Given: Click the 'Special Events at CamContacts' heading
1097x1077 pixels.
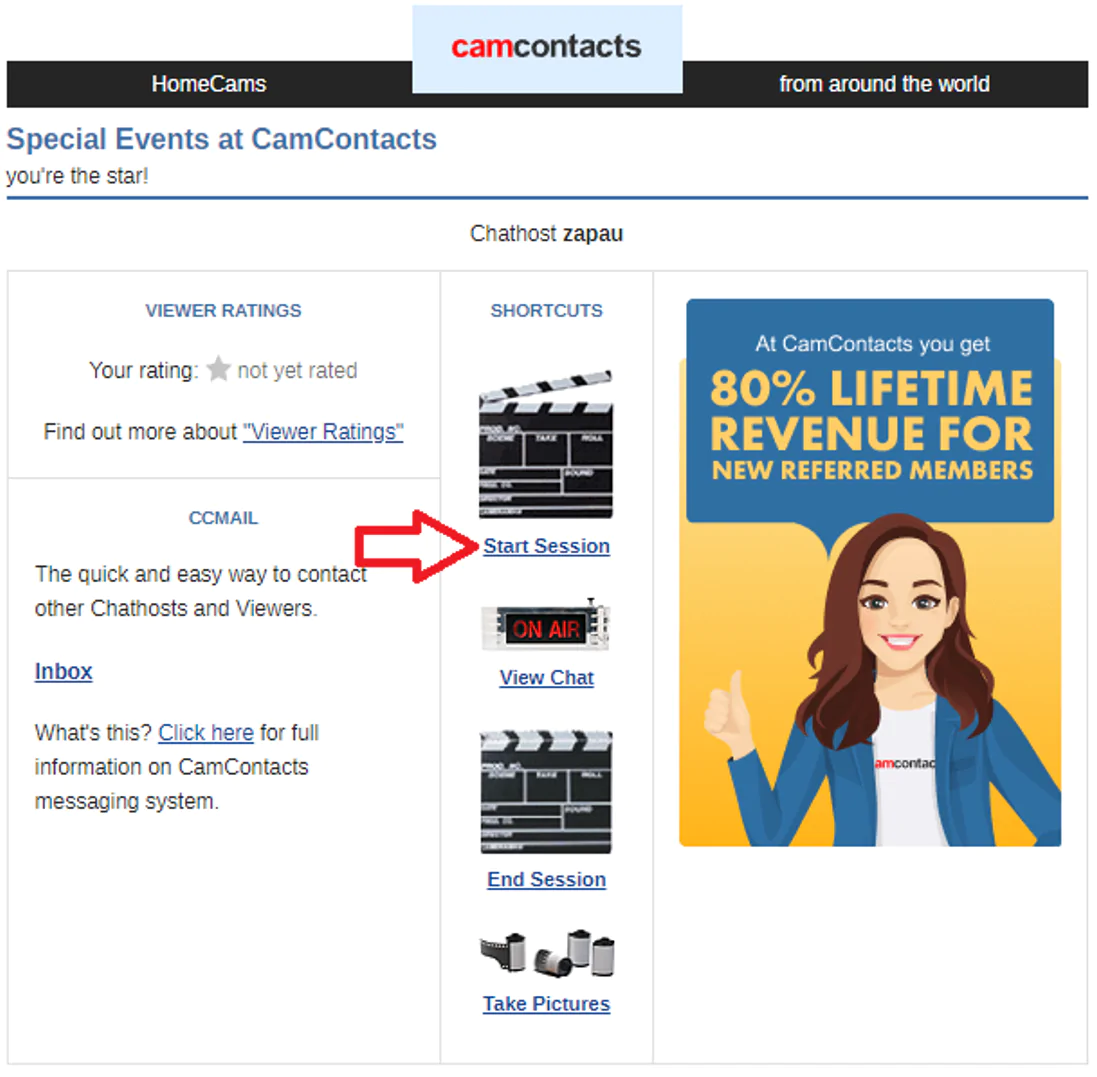Looking at the screenshot, I should point(222,139).
